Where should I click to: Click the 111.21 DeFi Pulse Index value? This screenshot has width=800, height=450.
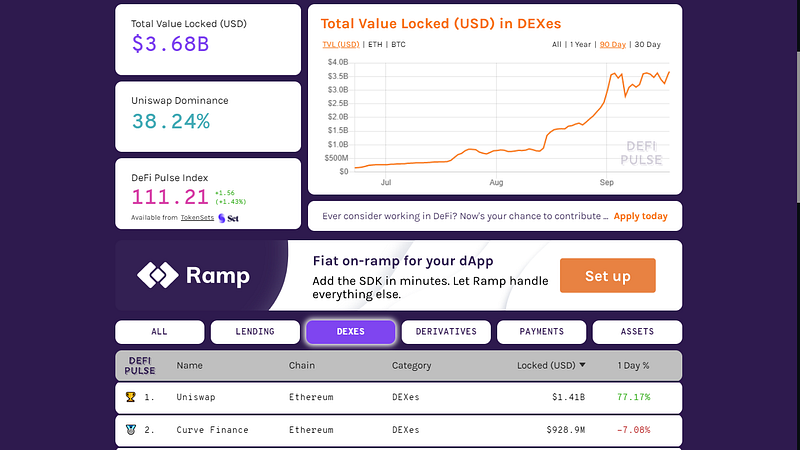(169, 197)
